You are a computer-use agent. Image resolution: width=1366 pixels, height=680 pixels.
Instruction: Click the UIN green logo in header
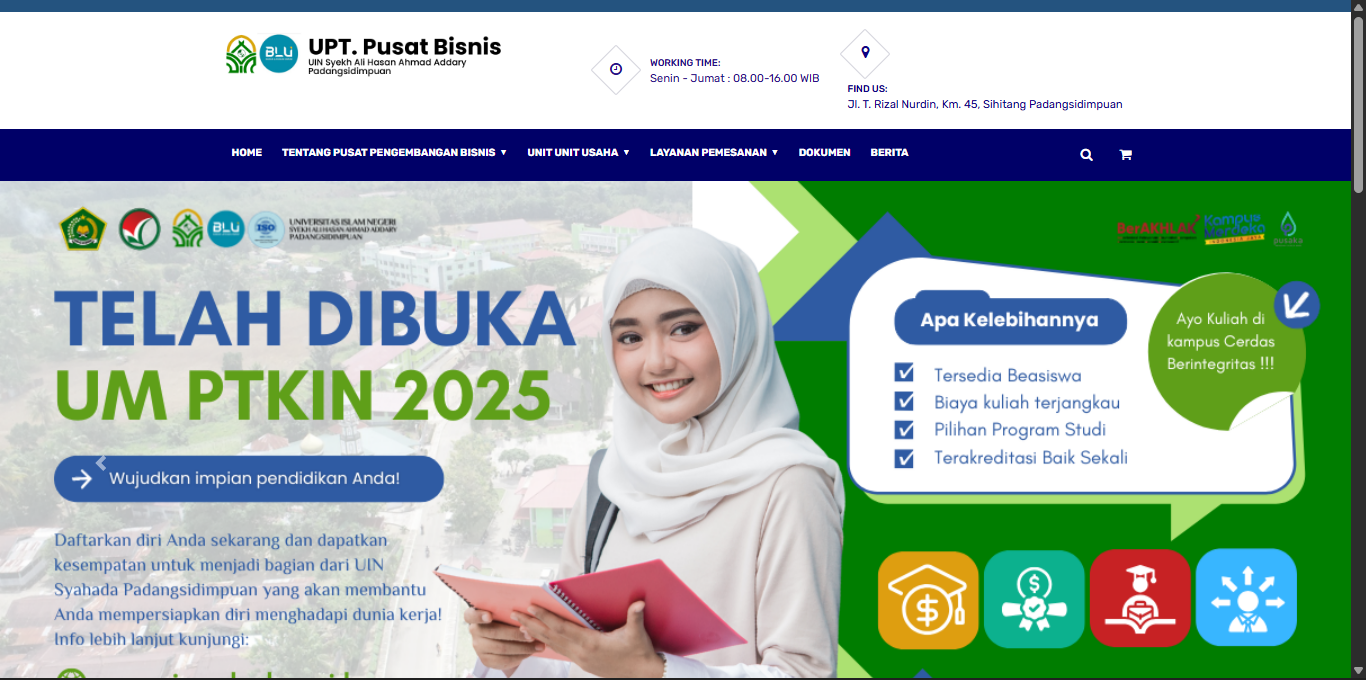[241, 54]
